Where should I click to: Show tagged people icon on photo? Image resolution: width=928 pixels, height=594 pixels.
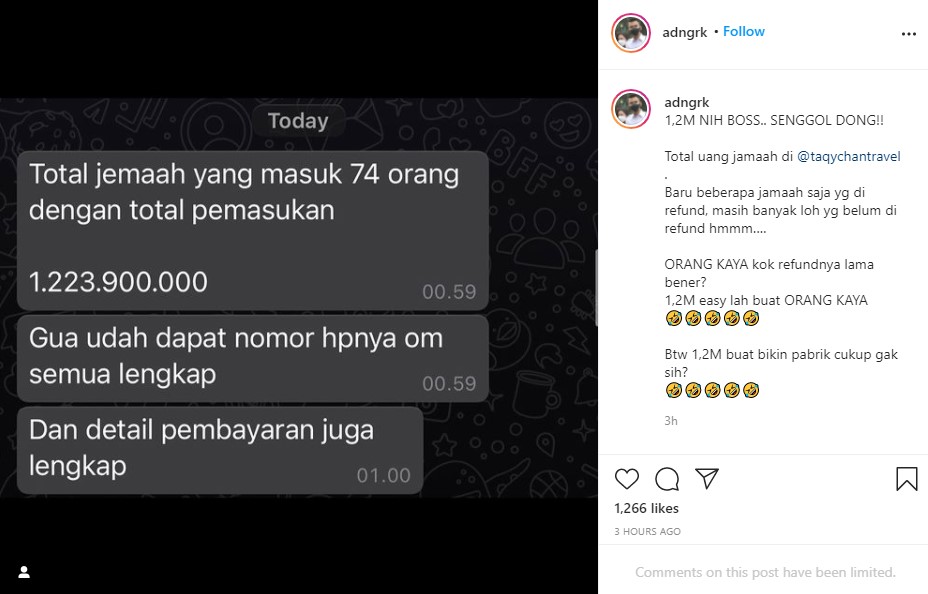(x=24, y=572)
